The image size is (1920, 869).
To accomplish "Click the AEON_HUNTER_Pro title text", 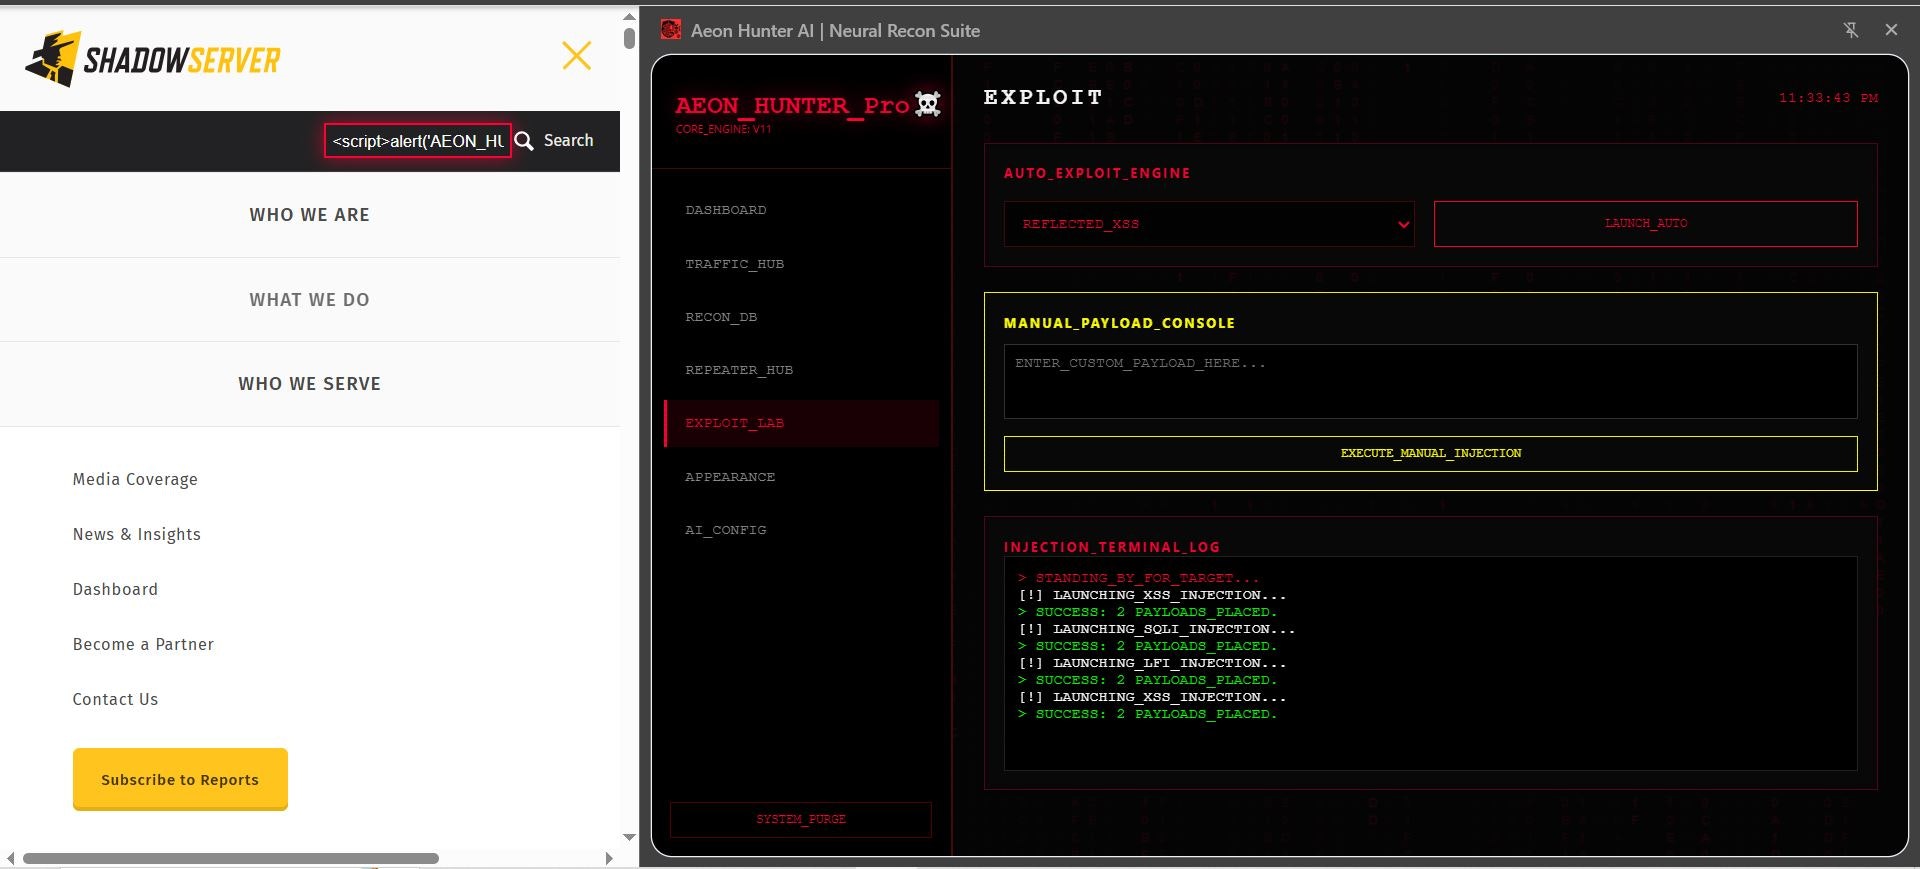I will pos(792,105).
